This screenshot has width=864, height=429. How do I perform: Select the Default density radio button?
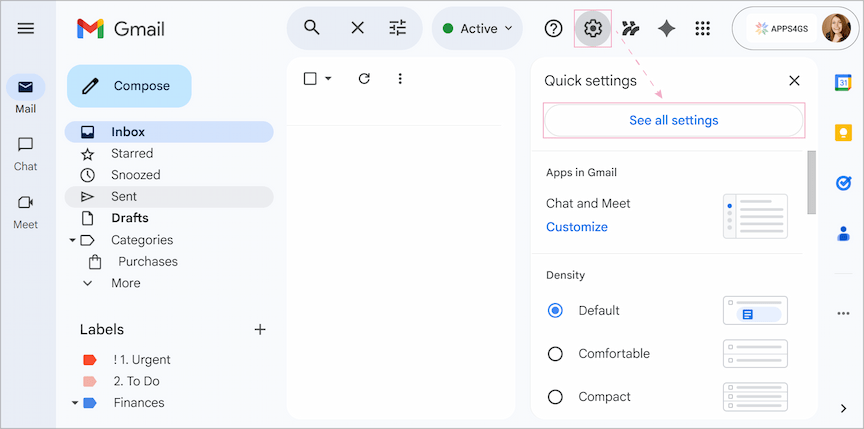click(555, 311)
